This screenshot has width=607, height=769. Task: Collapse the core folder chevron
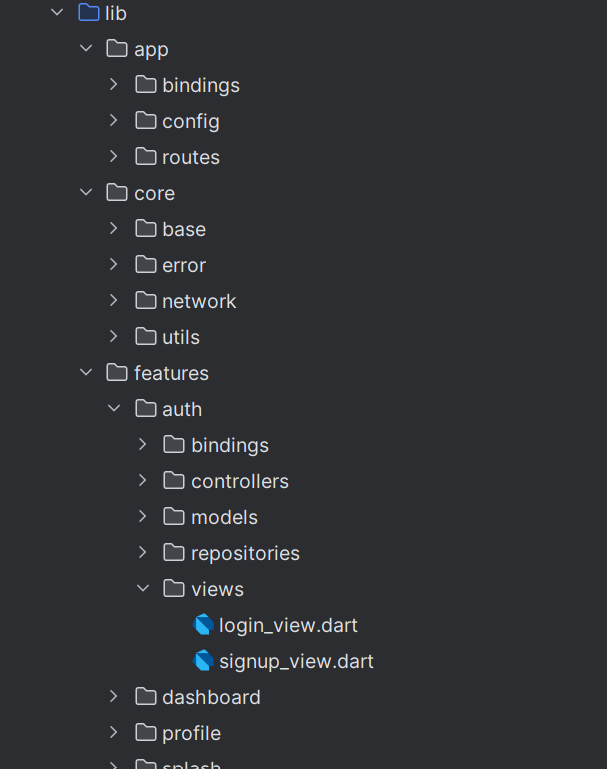pos(86,192)
